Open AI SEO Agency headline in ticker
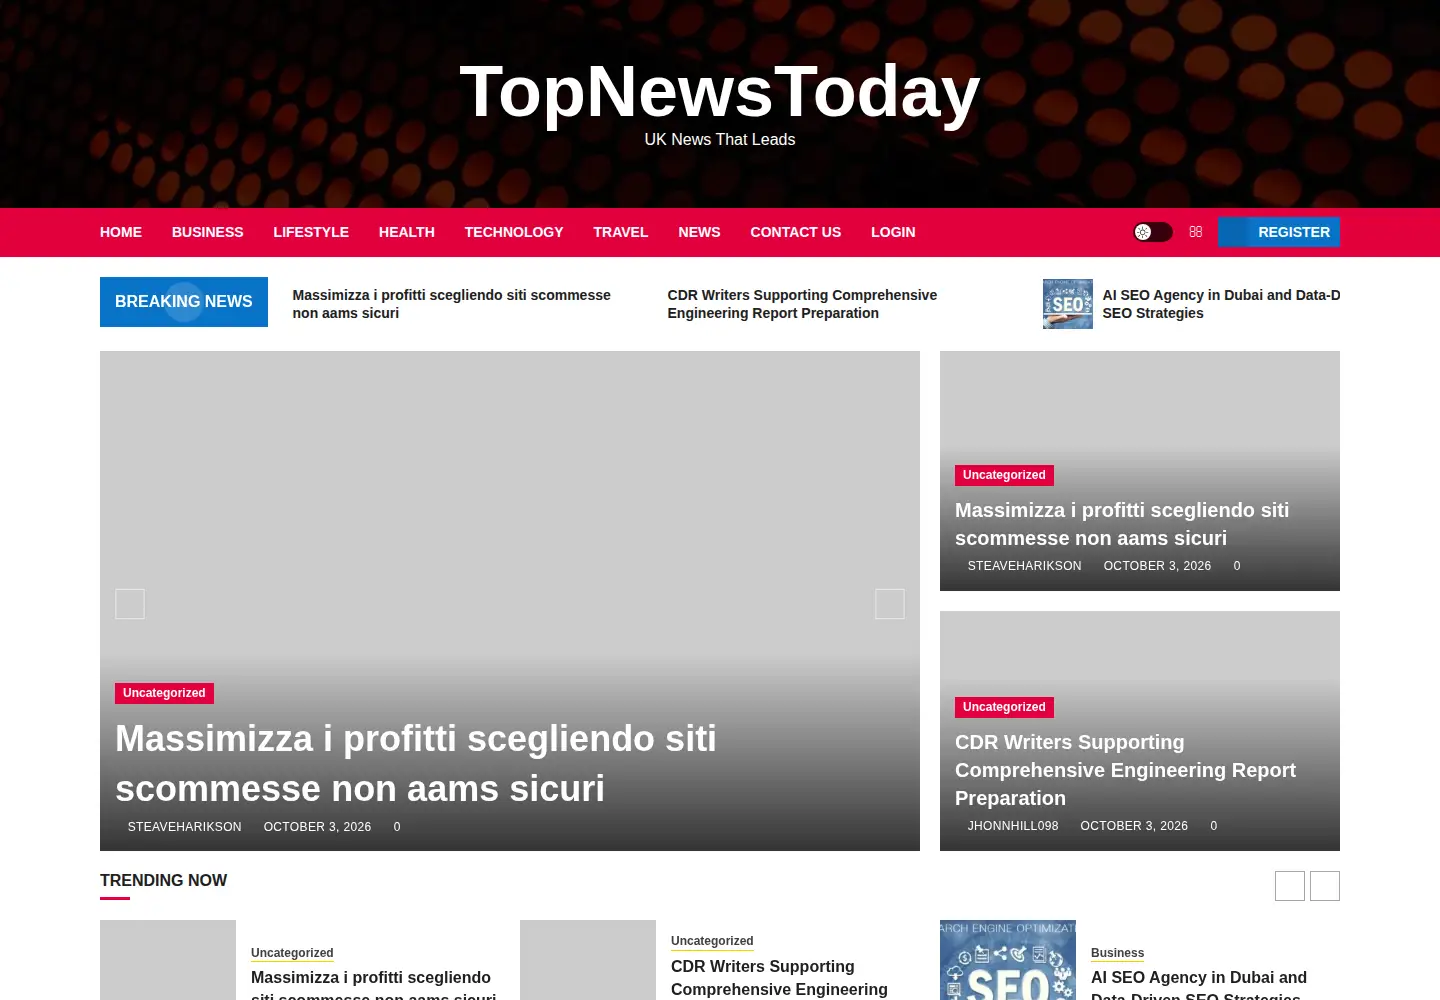 pyautogui.click(x=1221, y=304)
